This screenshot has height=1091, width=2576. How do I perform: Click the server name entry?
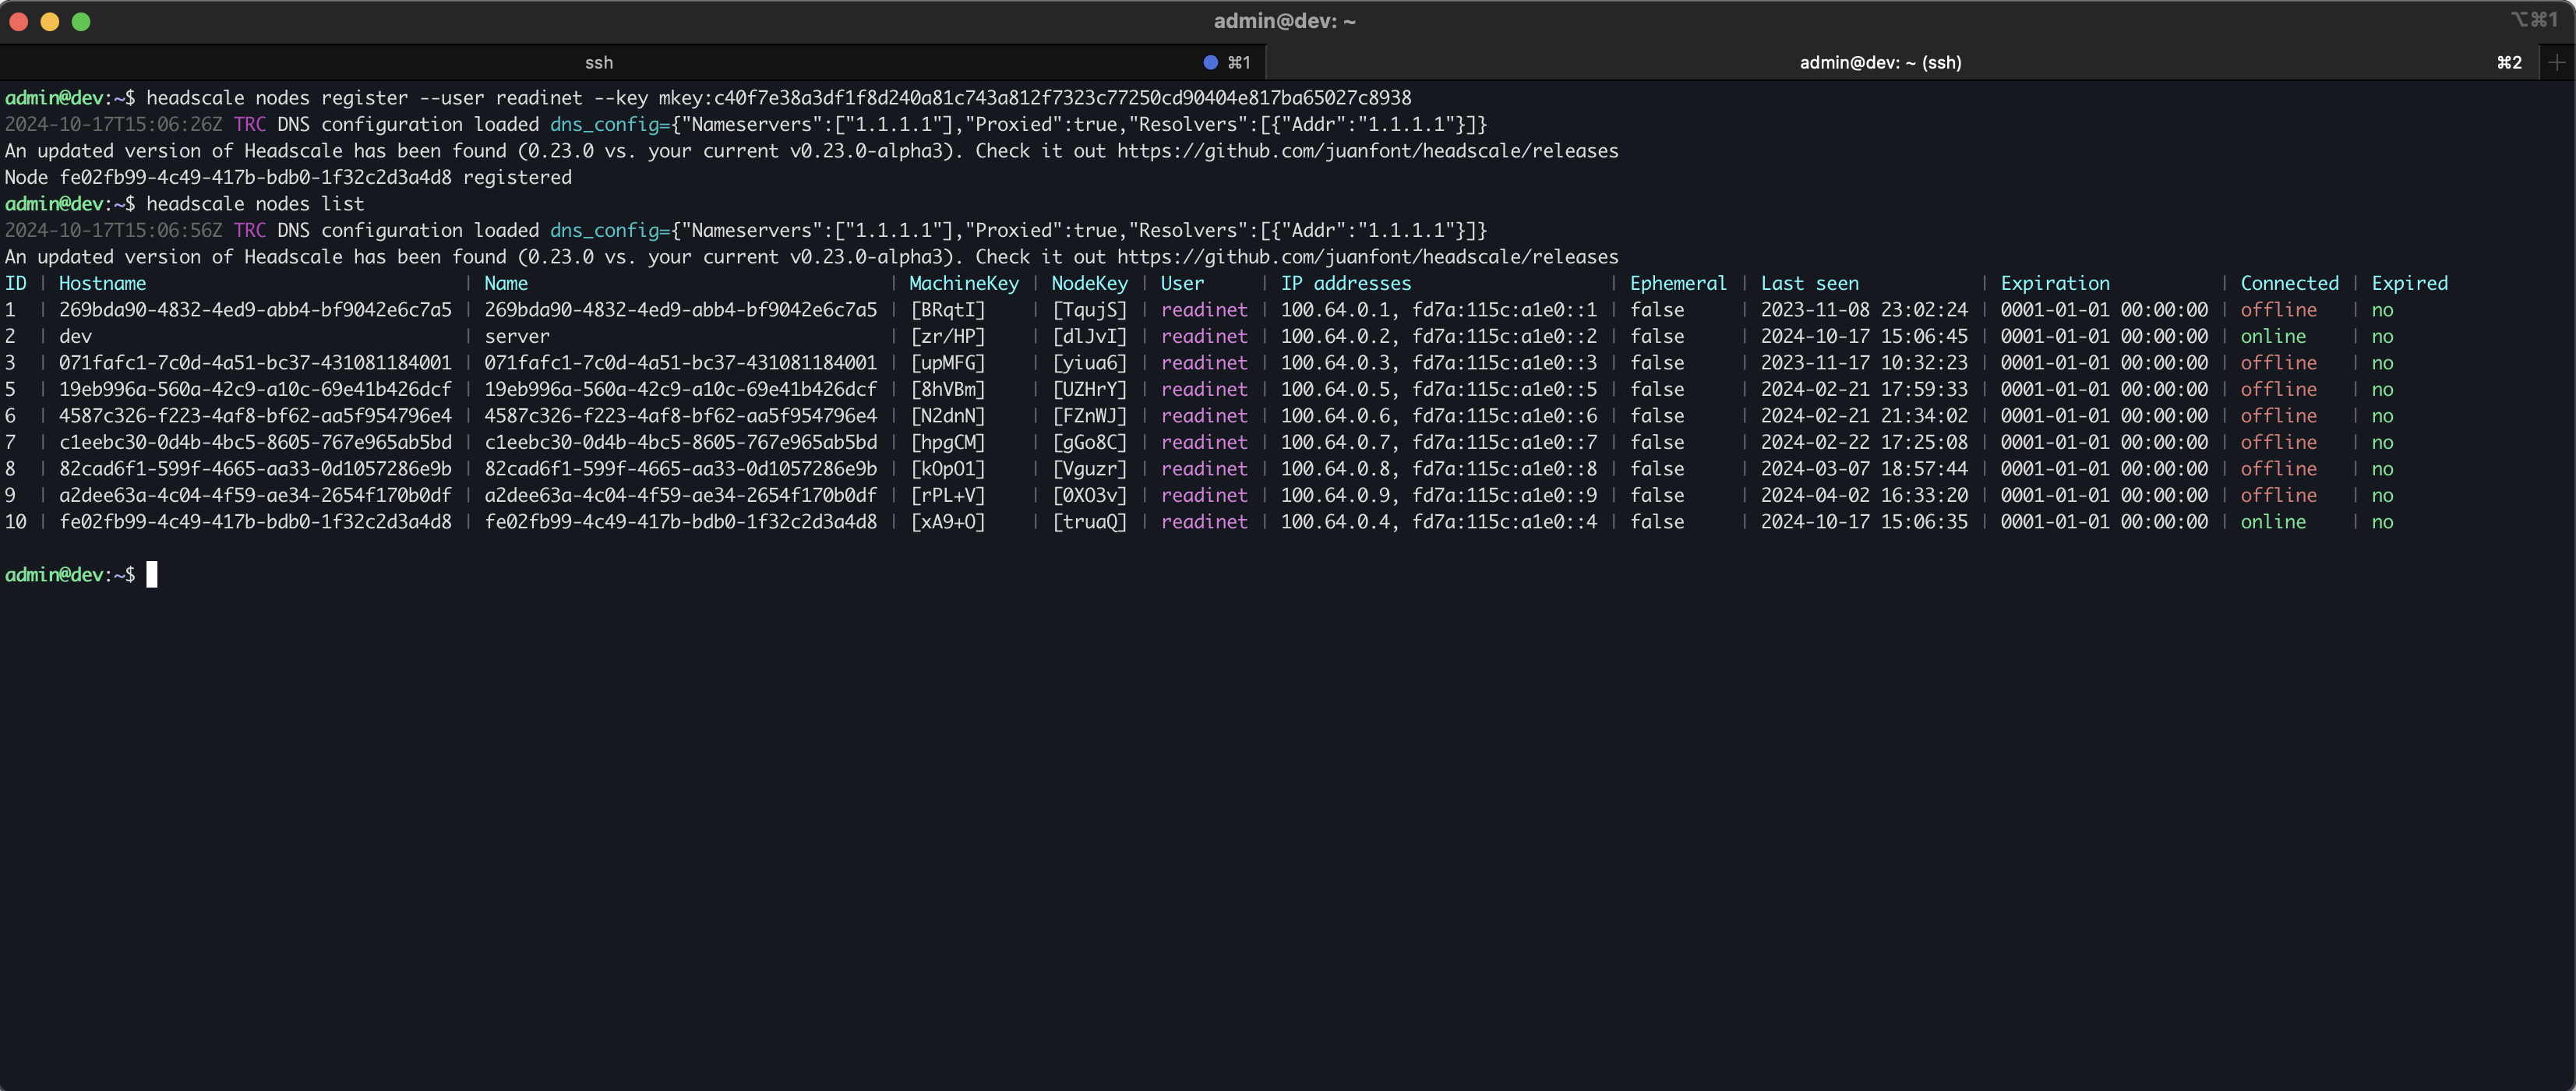pos(517,336)
